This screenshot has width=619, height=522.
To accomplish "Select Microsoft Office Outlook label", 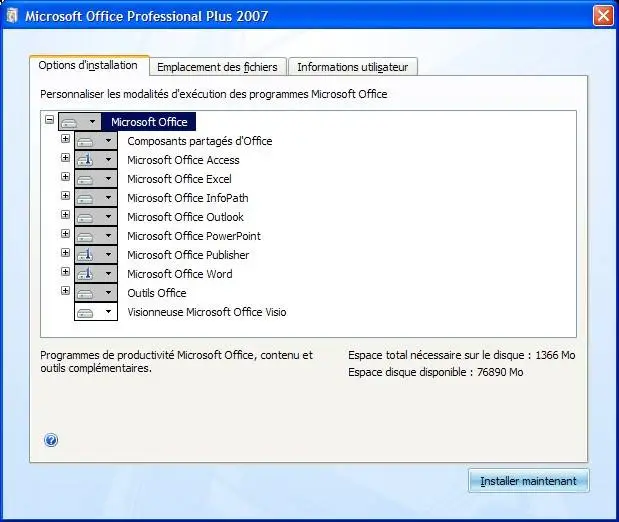I will [186, 217].
